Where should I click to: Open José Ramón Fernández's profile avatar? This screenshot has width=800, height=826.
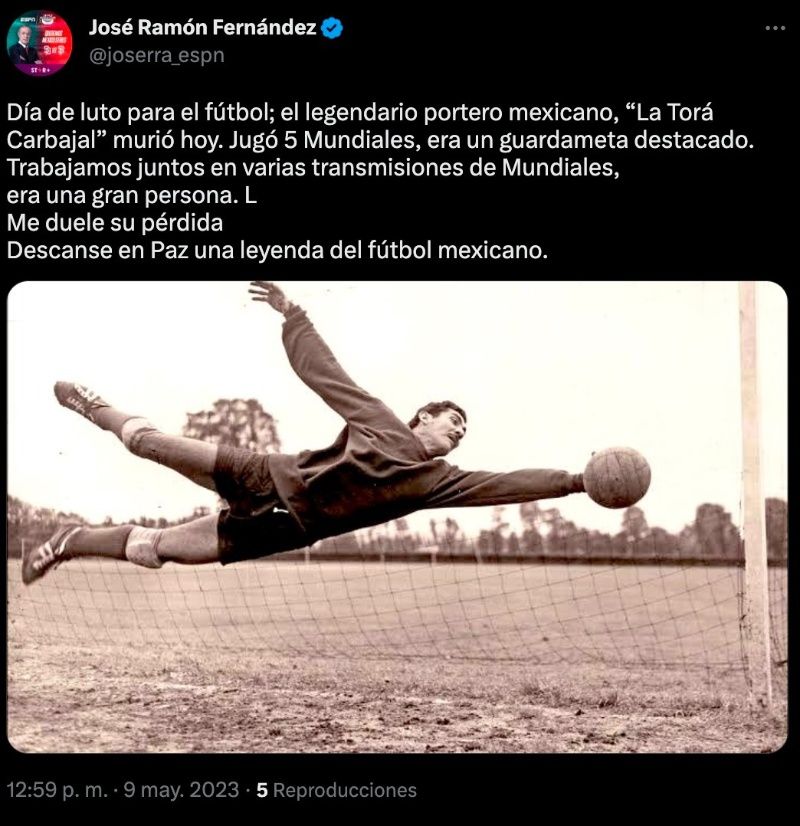pyautogui.click(x=39, y=43)
